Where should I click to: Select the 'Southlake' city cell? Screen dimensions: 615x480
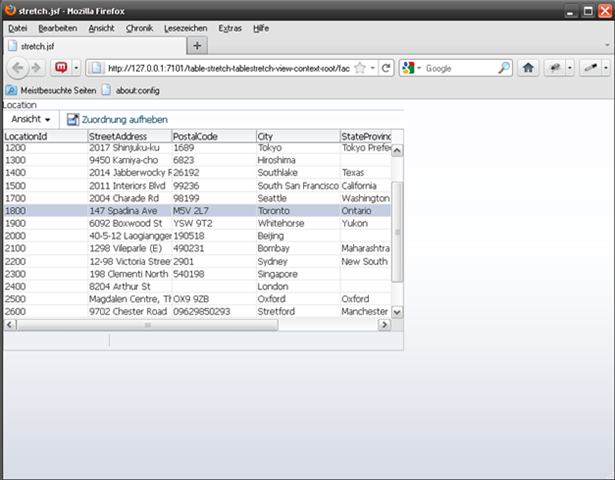[x=298, y=173]
